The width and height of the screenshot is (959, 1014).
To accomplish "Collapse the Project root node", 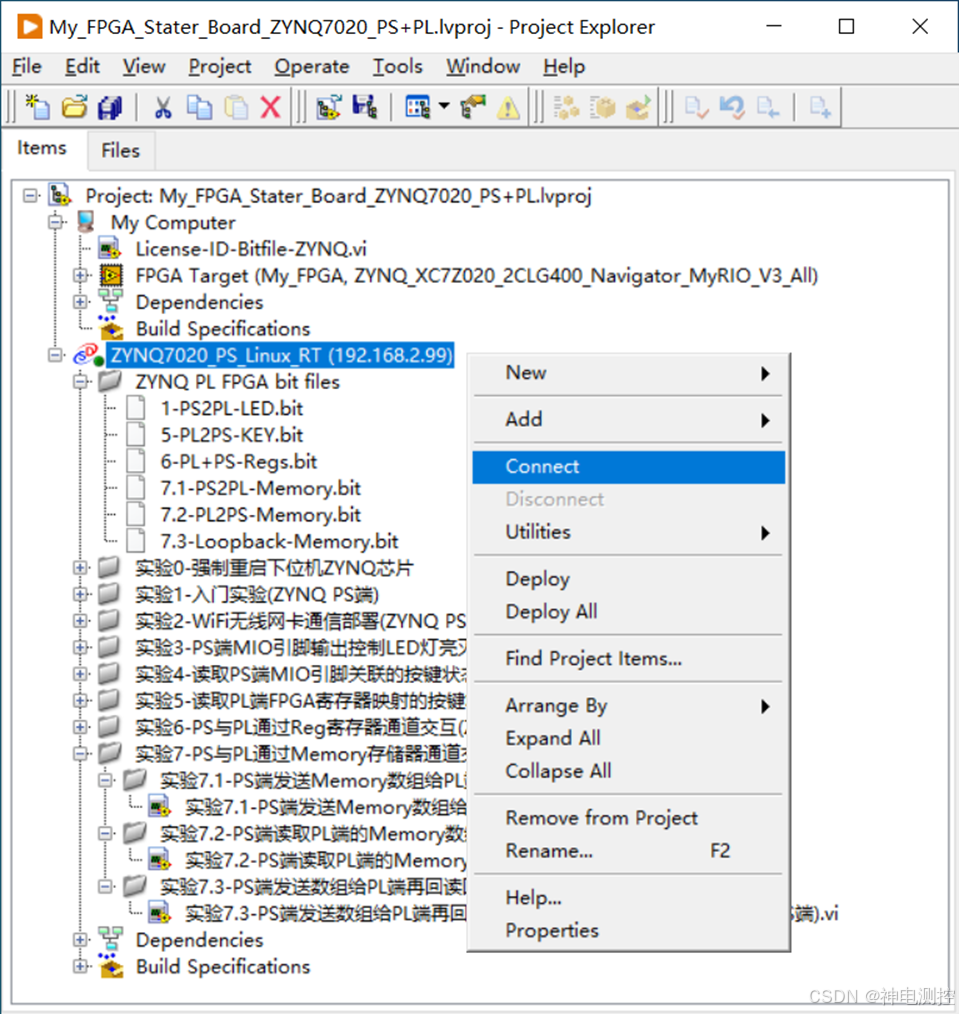I will coord(30,195).
